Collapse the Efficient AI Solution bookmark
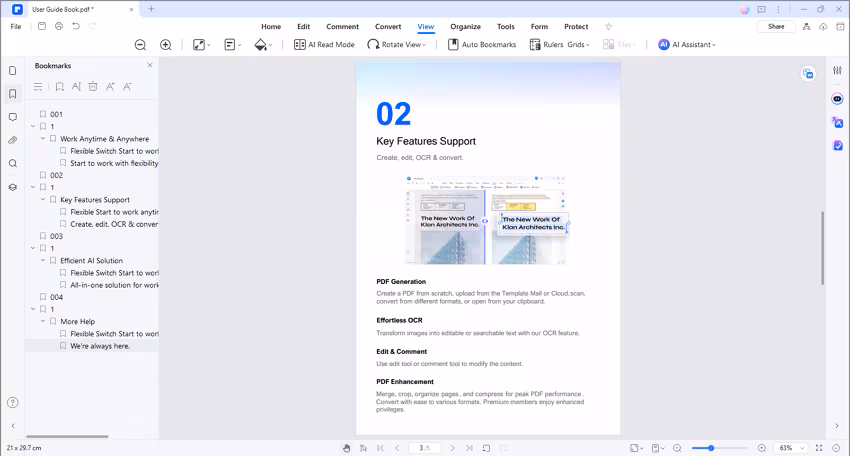Screen dimensions: 850x456 (43, 260)
